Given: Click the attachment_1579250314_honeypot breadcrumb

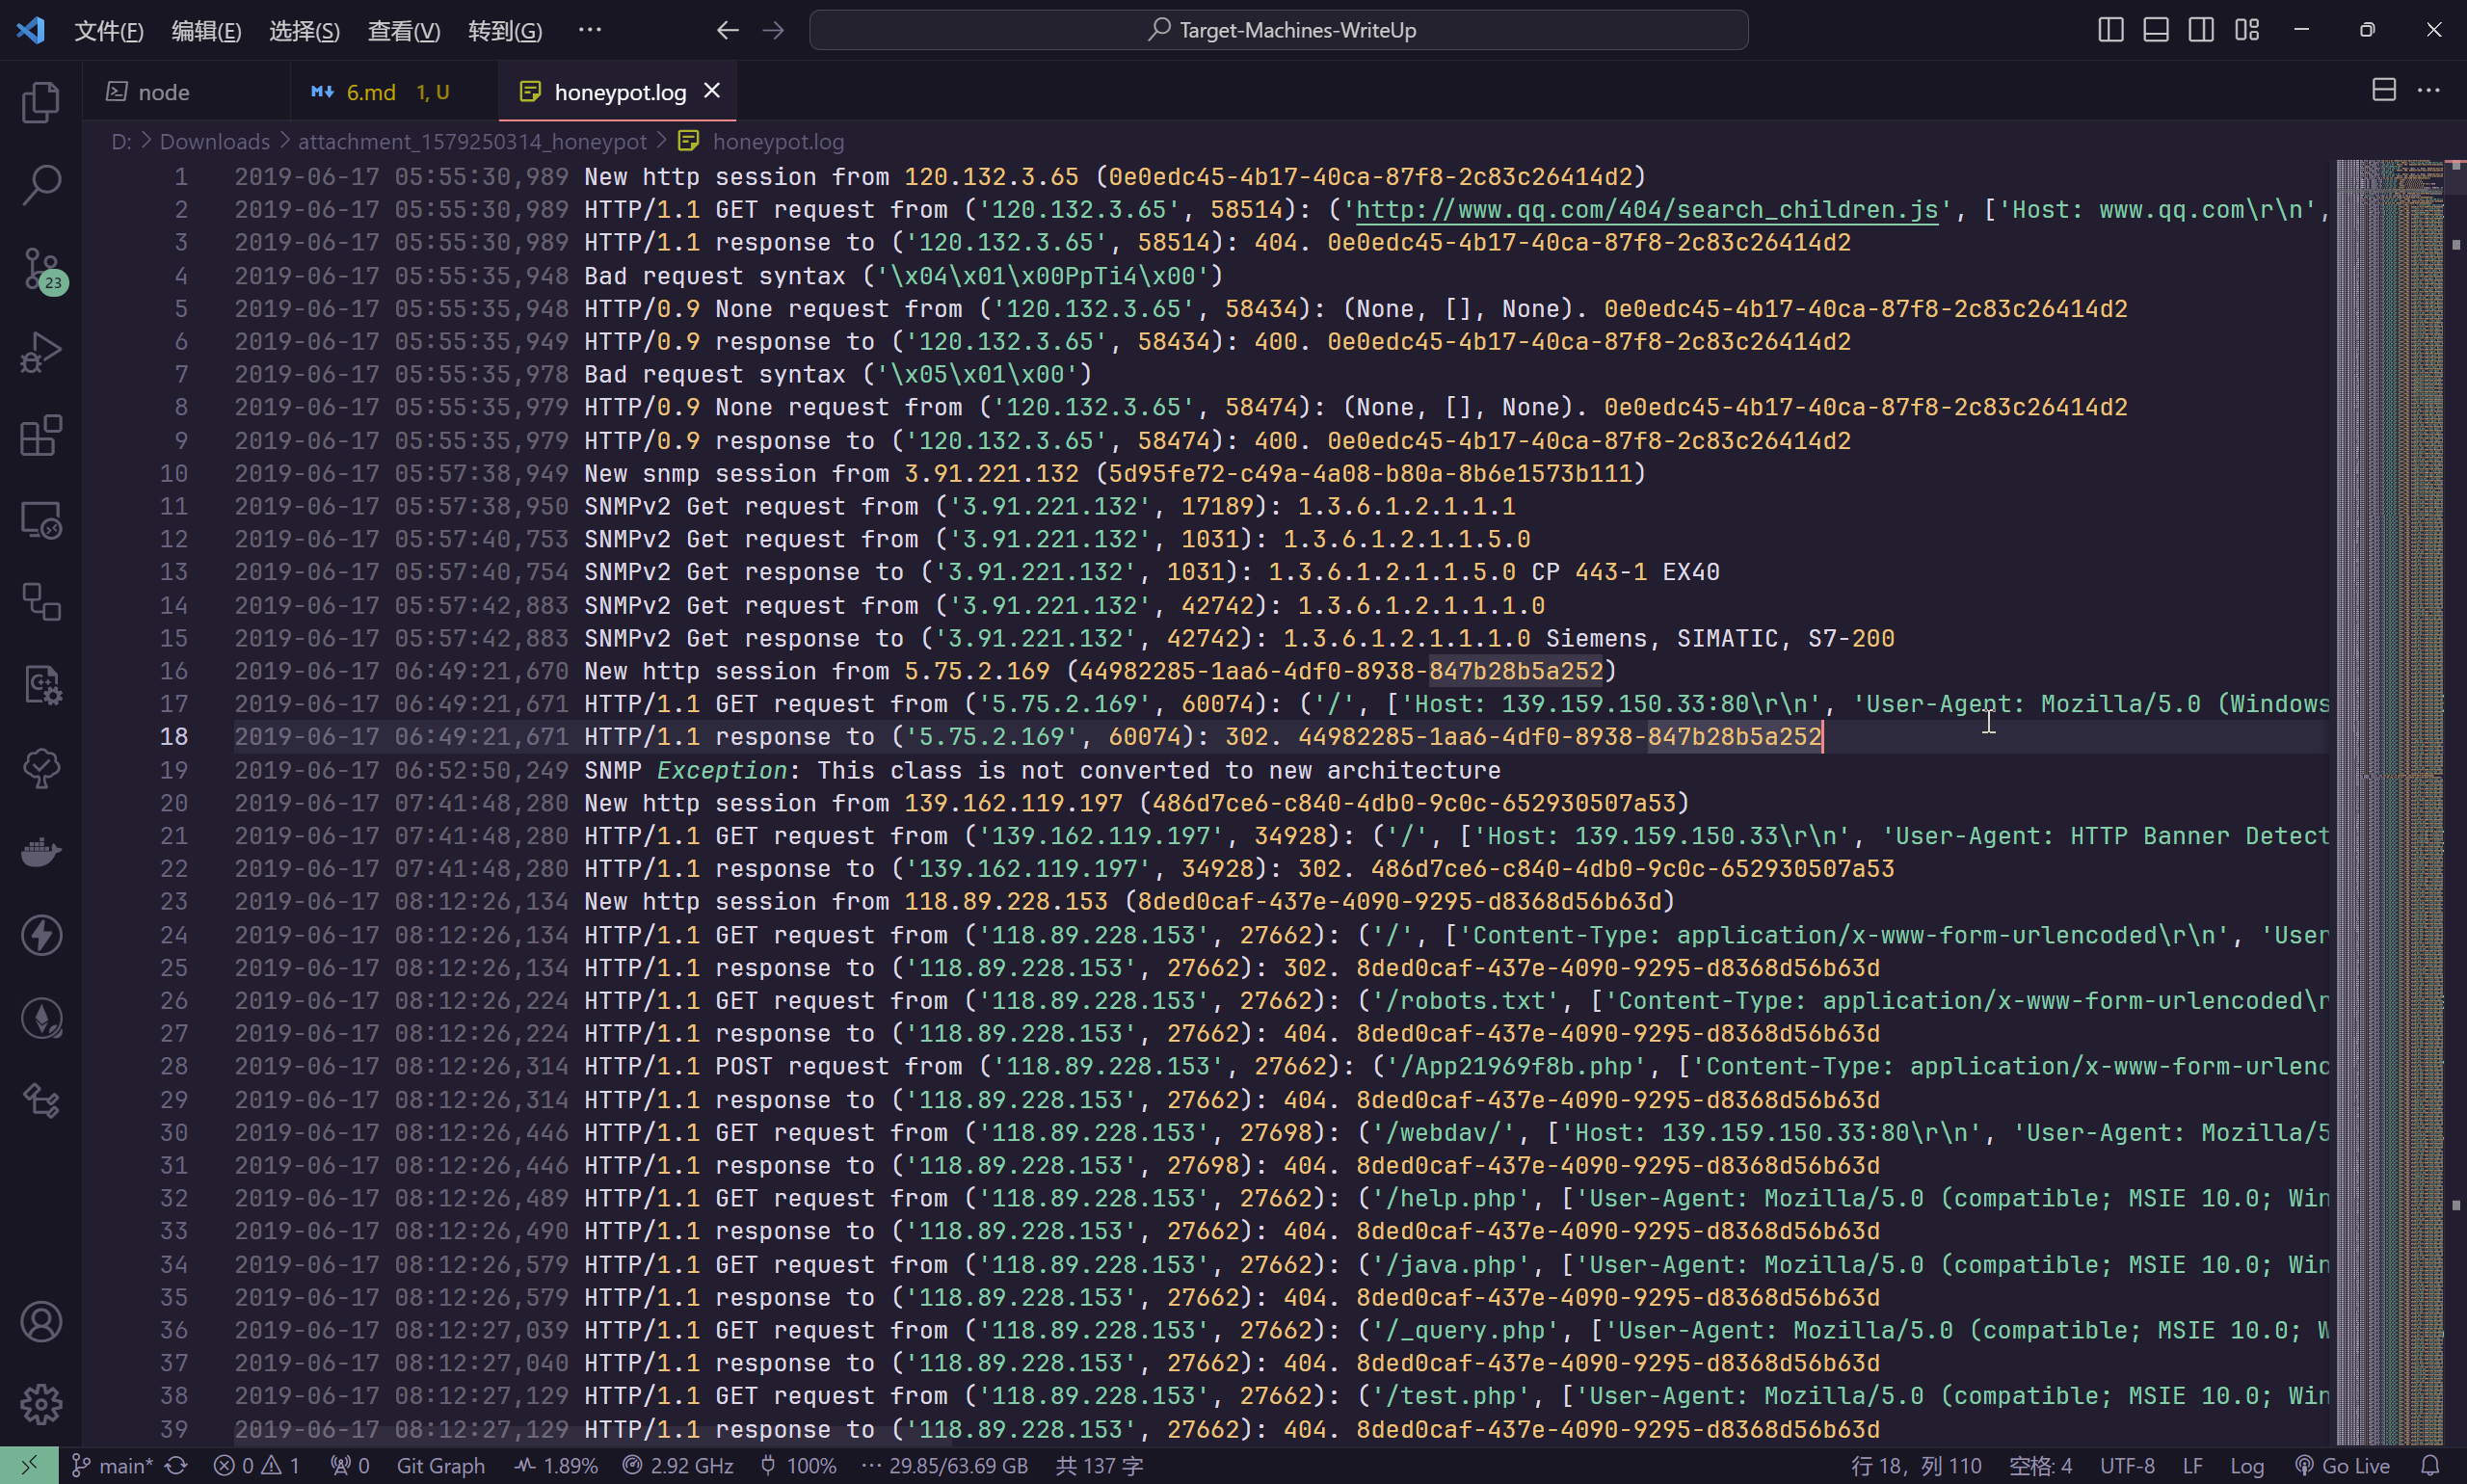Looking at the screenshot, I should pos(472,142).
